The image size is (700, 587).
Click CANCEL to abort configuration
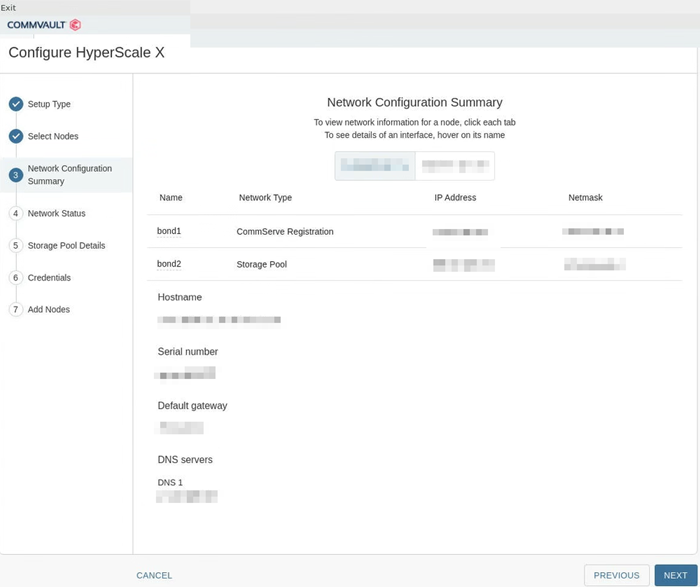point(154,575)
